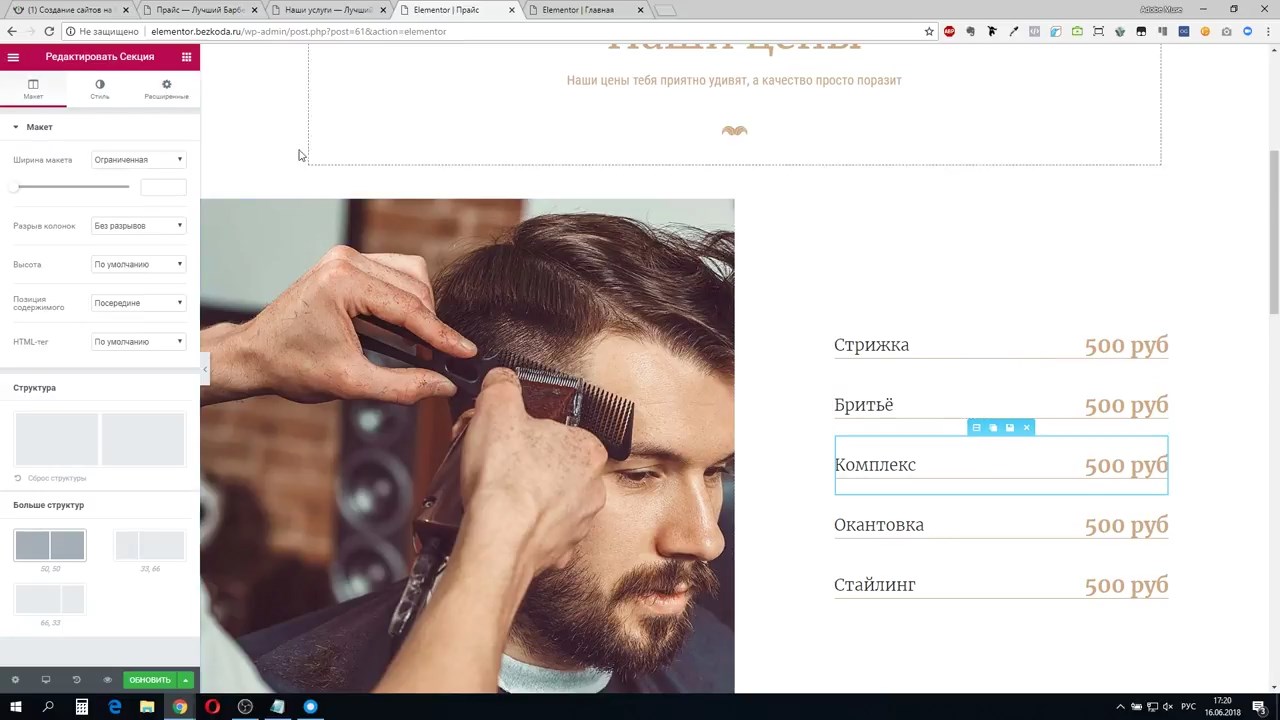Open the Позиция содержимого dropdown

click(138, 303)
